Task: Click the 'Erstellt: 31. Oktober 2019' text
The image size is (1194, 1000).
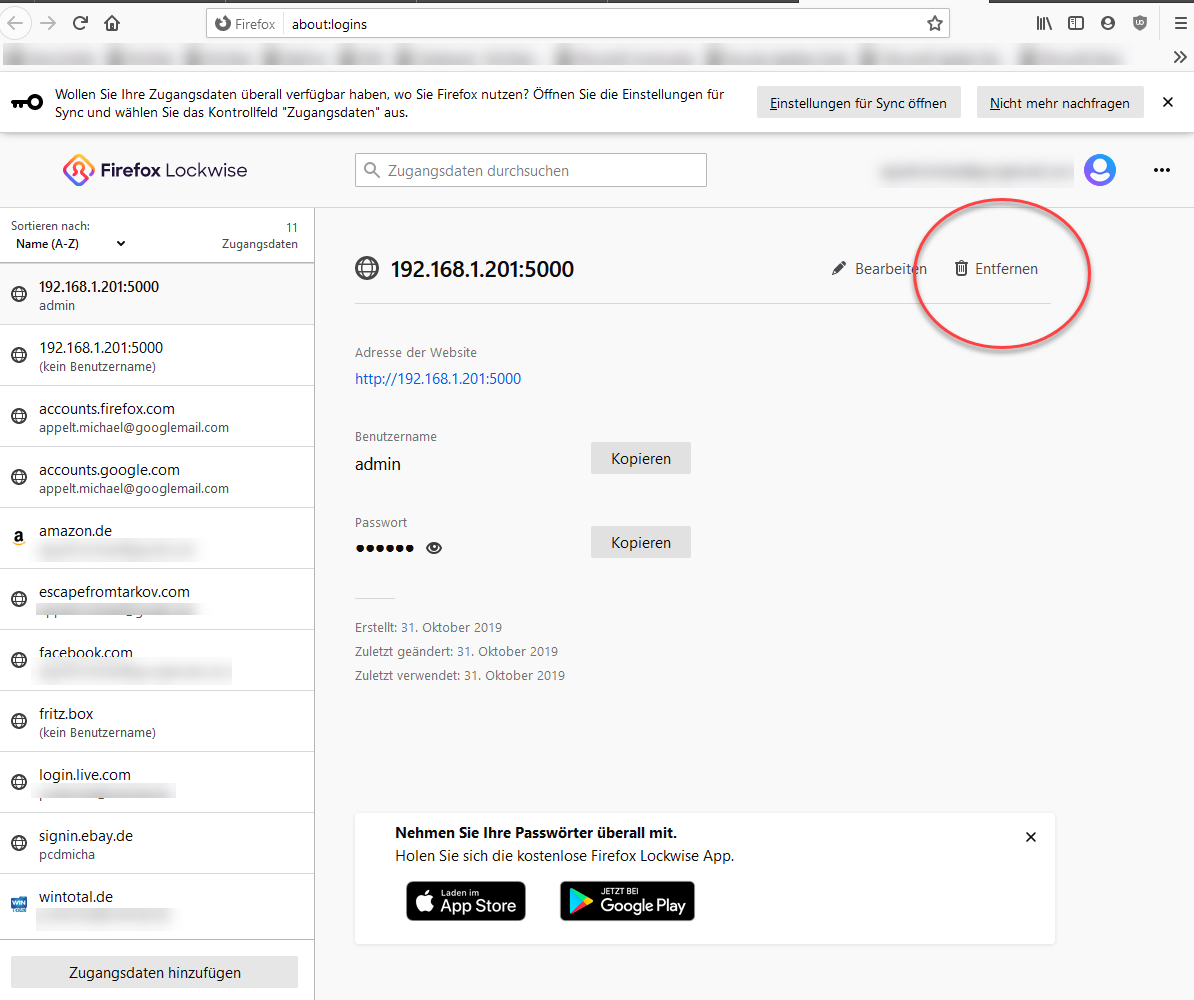Action: [429, 628]
